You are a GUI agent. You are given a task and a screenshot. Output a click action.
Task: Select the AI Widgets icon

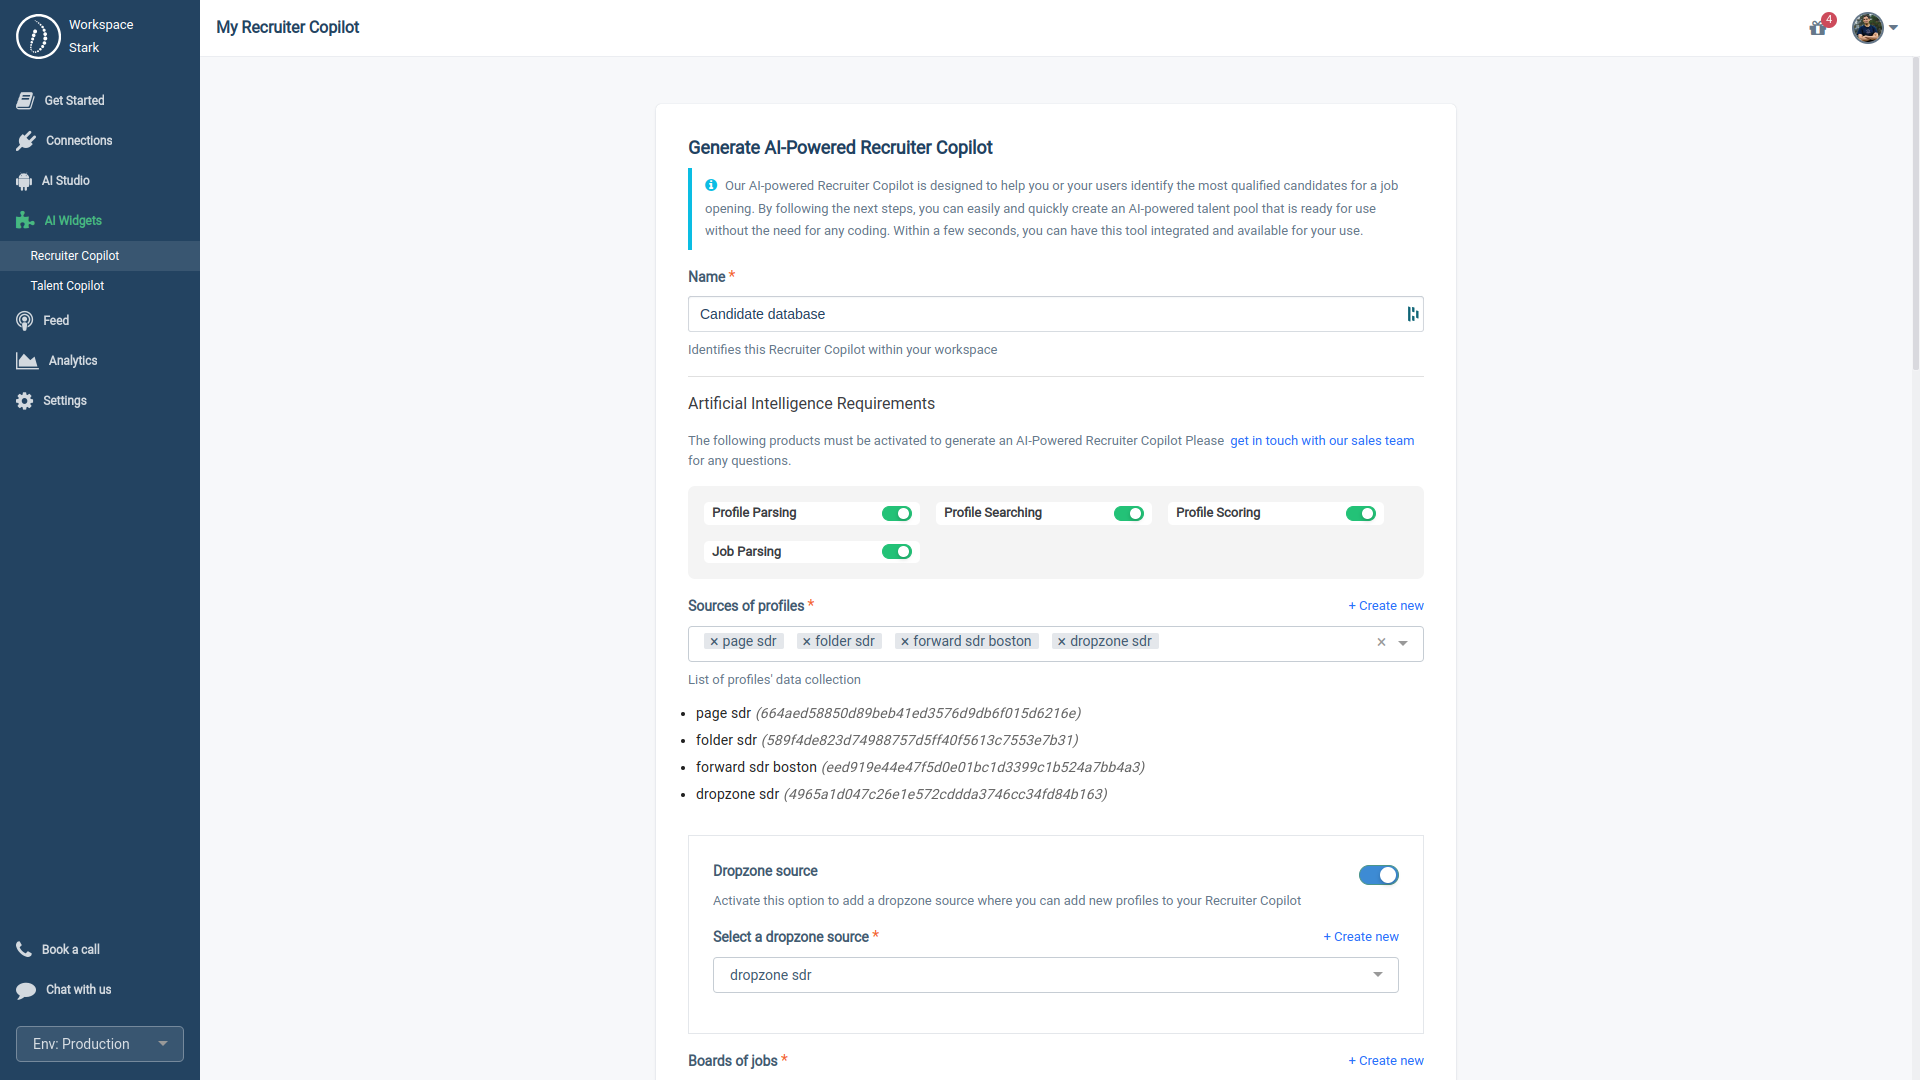click(27, 220)
